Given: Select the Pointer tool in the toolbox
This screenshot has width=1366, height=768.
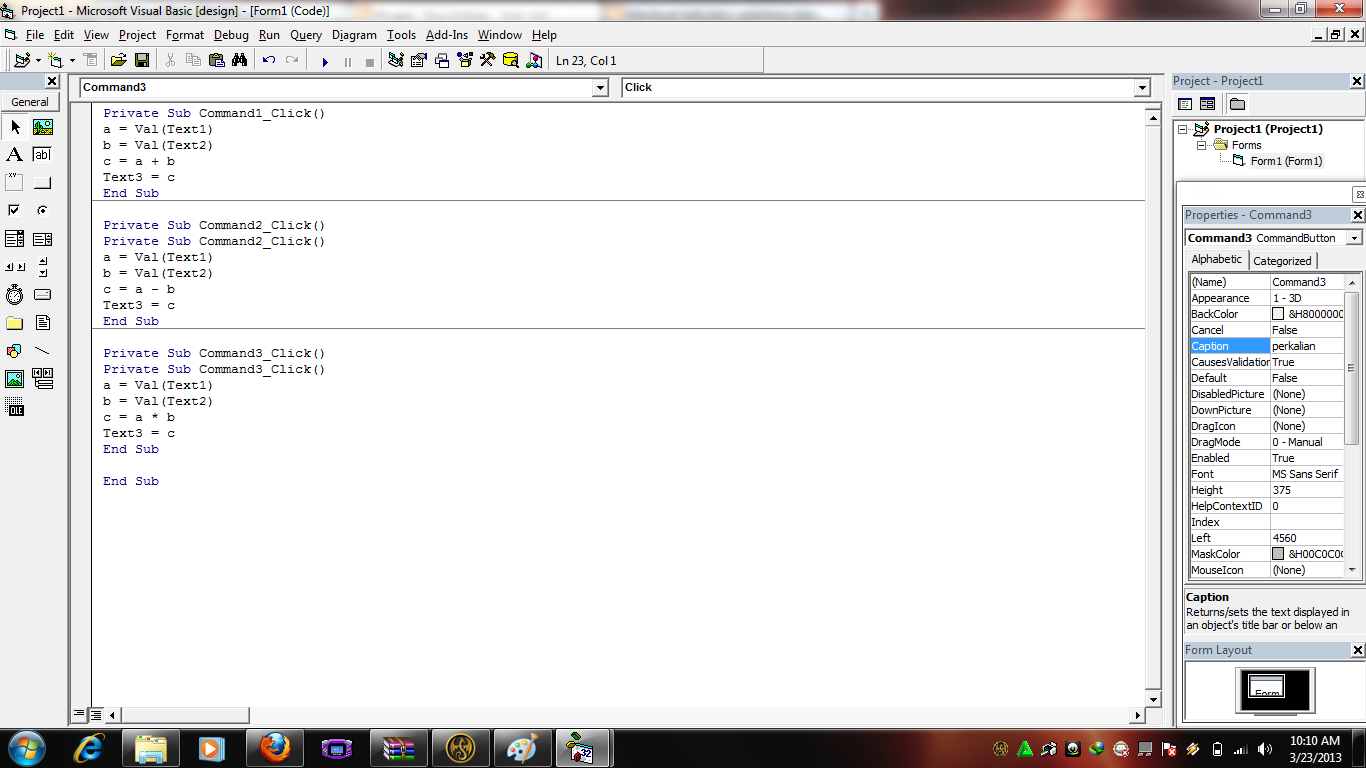Looking at the screenshot, I should coord(15,127).
